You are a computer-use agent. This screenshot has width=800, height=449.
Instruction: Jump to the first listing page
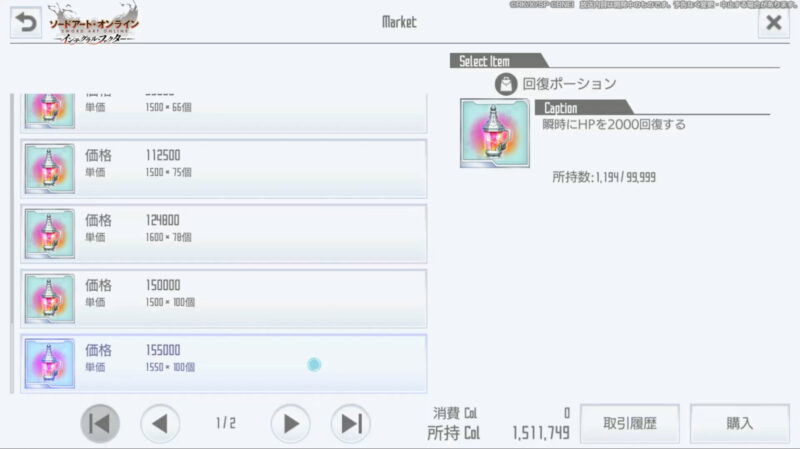point(100,423)
